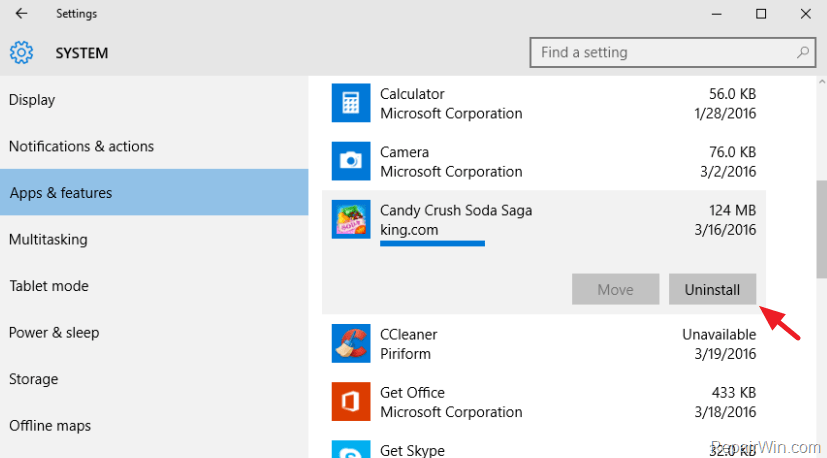The height and width of the screenshot is (458, 827).
Task: Click the Settings gear icon
Action: (x=21, y=53)
